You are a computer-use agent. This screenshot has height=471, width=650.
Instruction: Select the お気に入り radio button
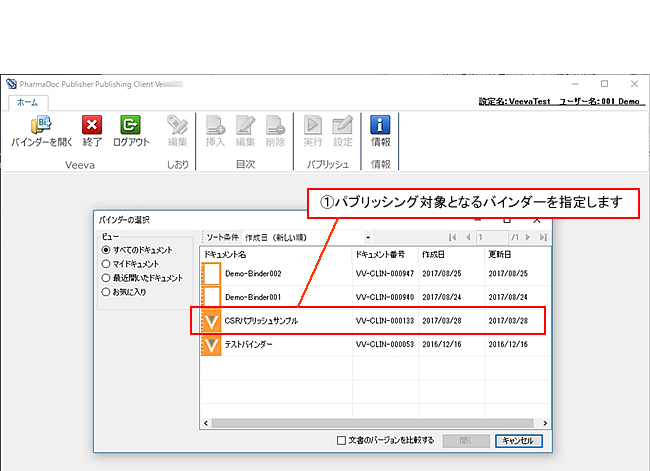(106, 292)
